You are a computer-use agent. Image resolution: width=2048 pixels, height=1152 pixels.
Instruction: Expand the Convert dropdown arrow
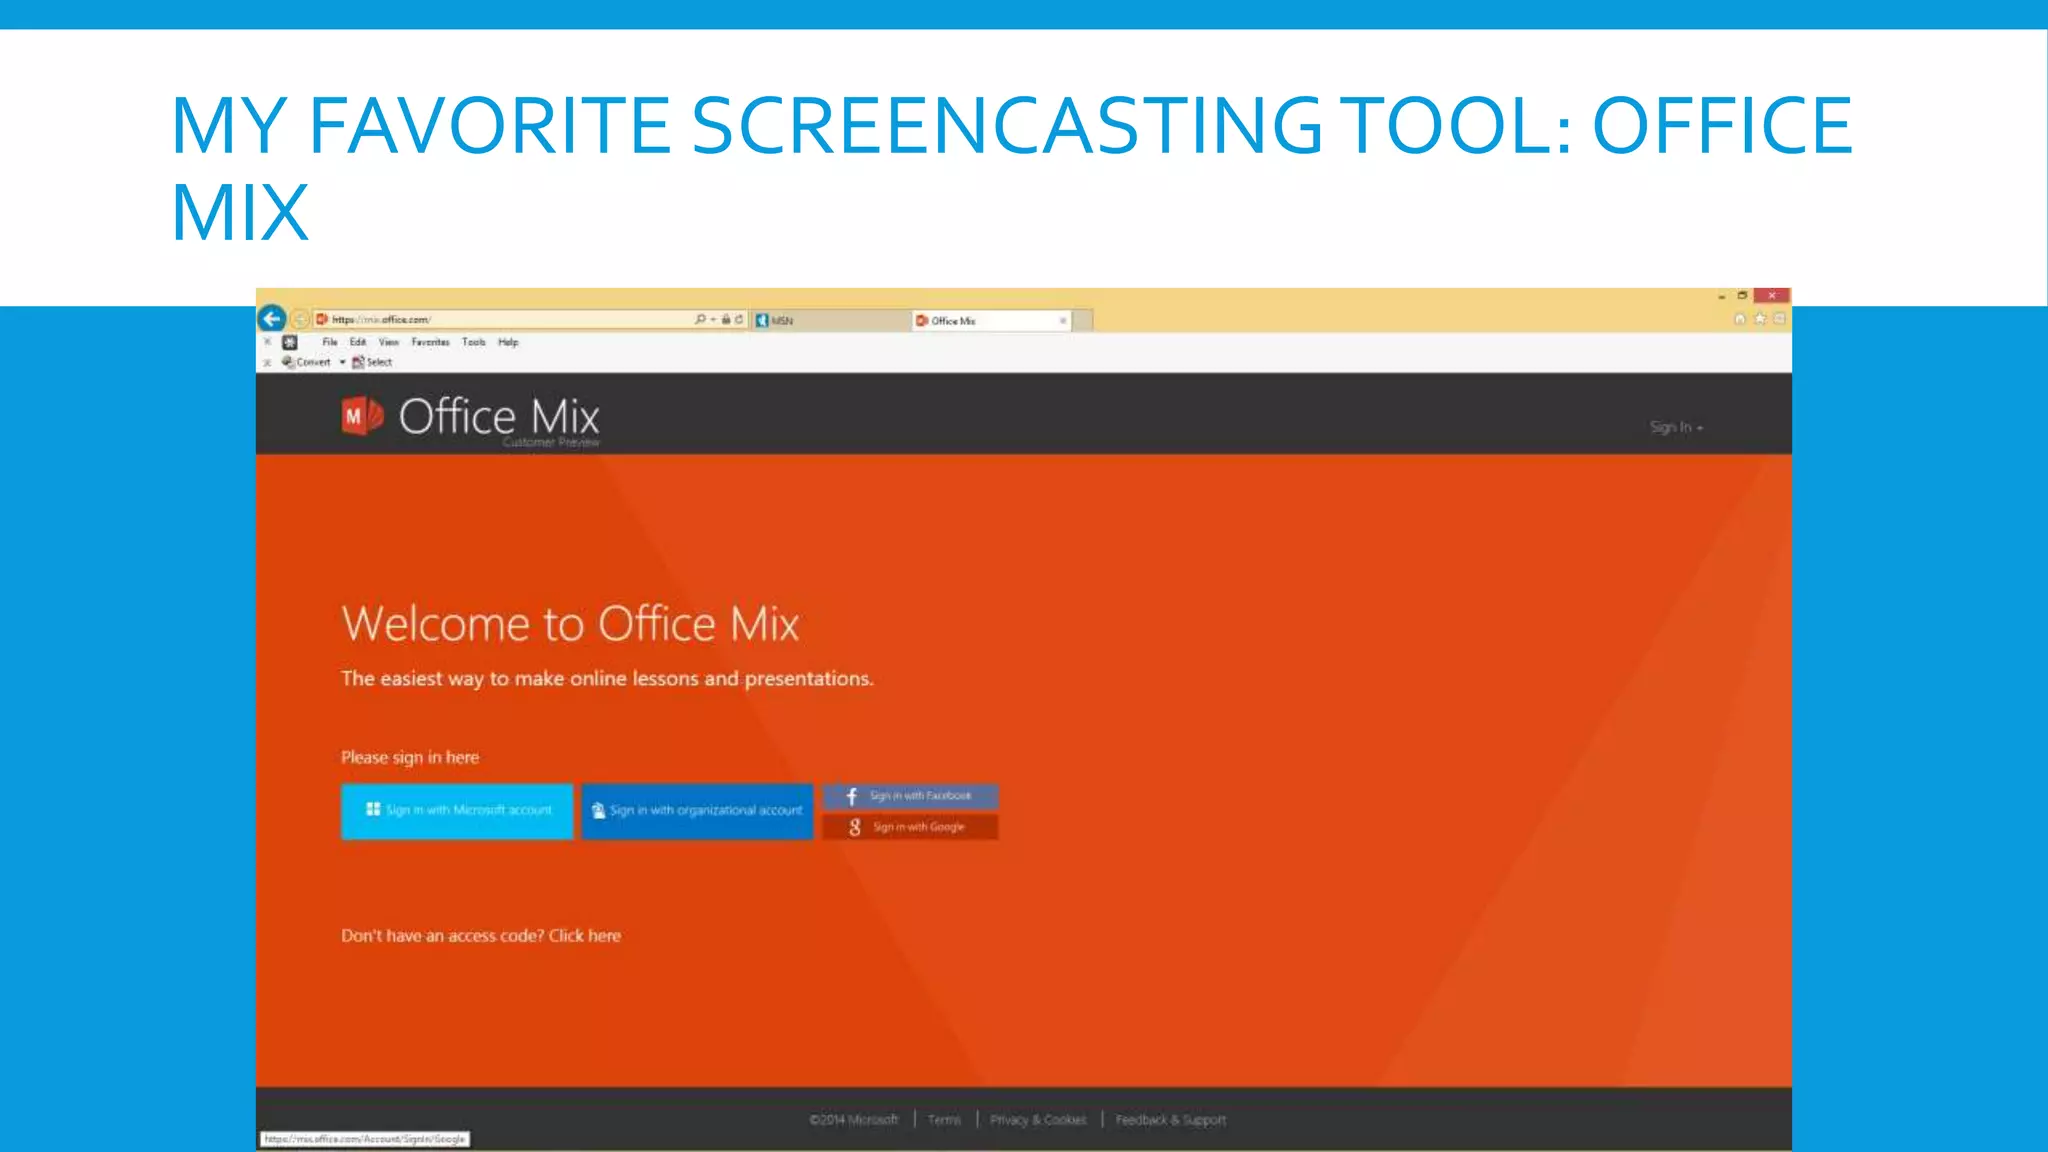pos(342,363)
